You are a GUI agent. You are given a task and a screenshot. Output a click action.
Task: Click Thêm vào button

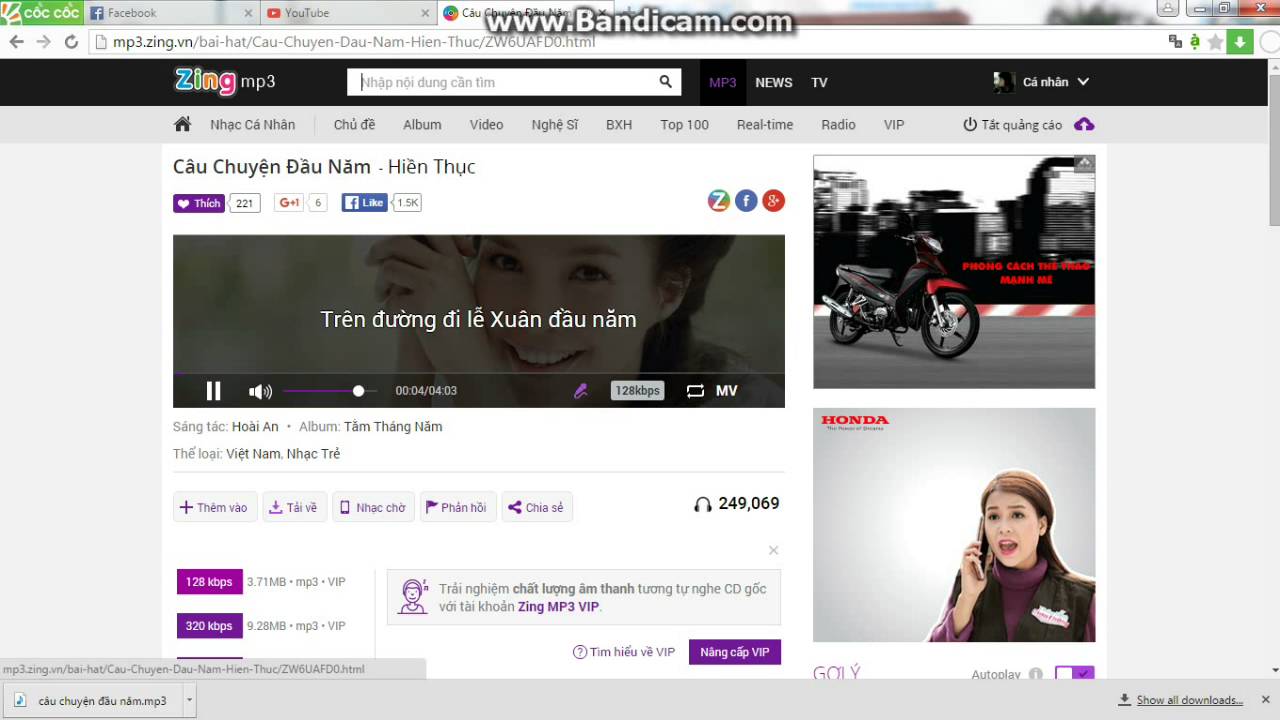214,507
